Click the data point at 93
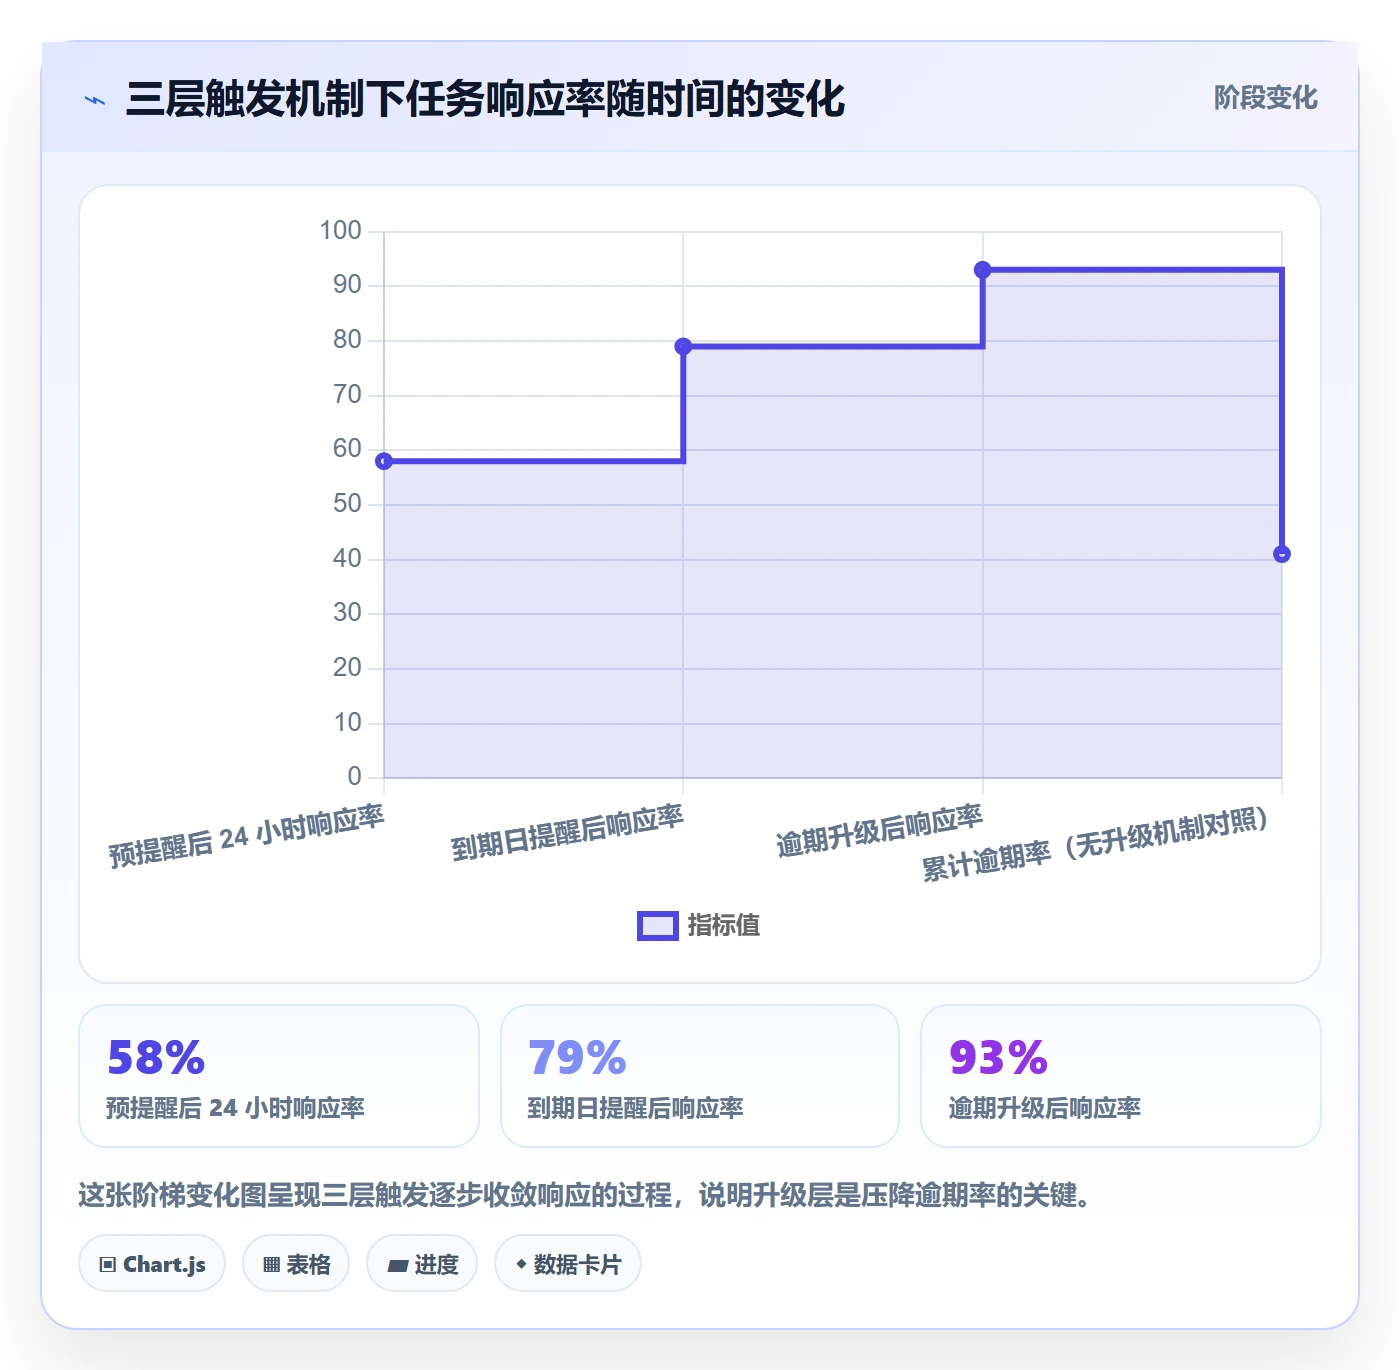 click(x=983, y=270)
